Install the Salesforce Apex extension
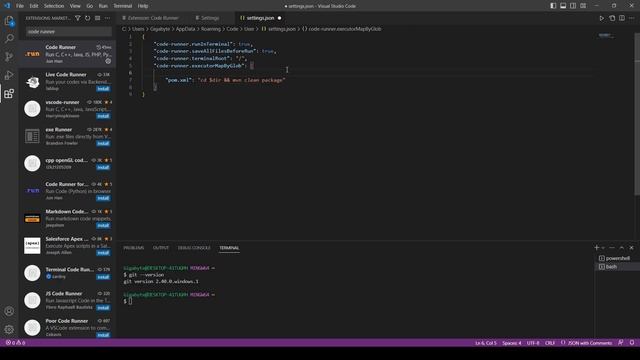 coord(103,253)
